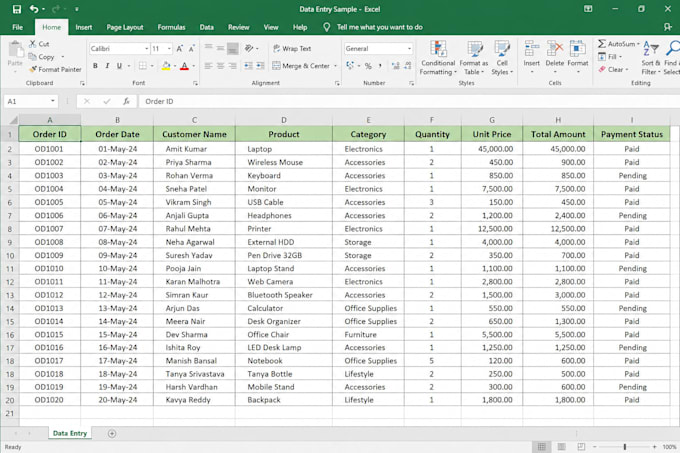Switch to the Page Layout tab
This screenshot has width=680, height=453.
click(x=125, y=27)
